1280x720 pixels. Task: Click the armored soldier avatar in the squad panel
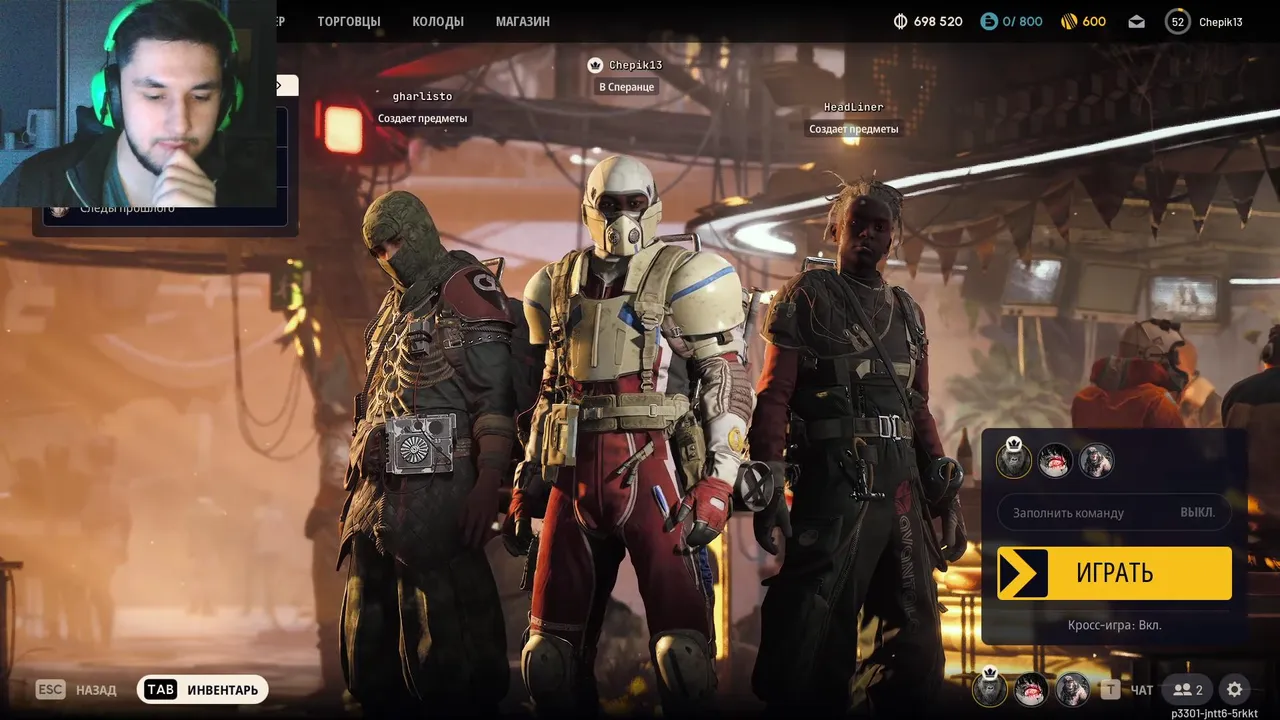(1096, 461)
